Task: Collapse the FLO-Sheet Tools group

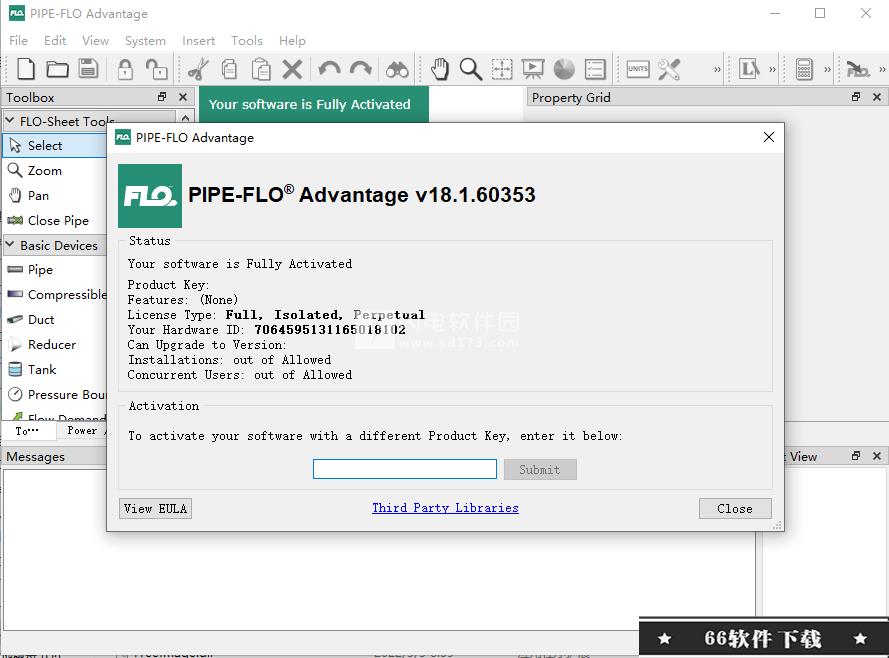Action: click(x=10, y=121)
